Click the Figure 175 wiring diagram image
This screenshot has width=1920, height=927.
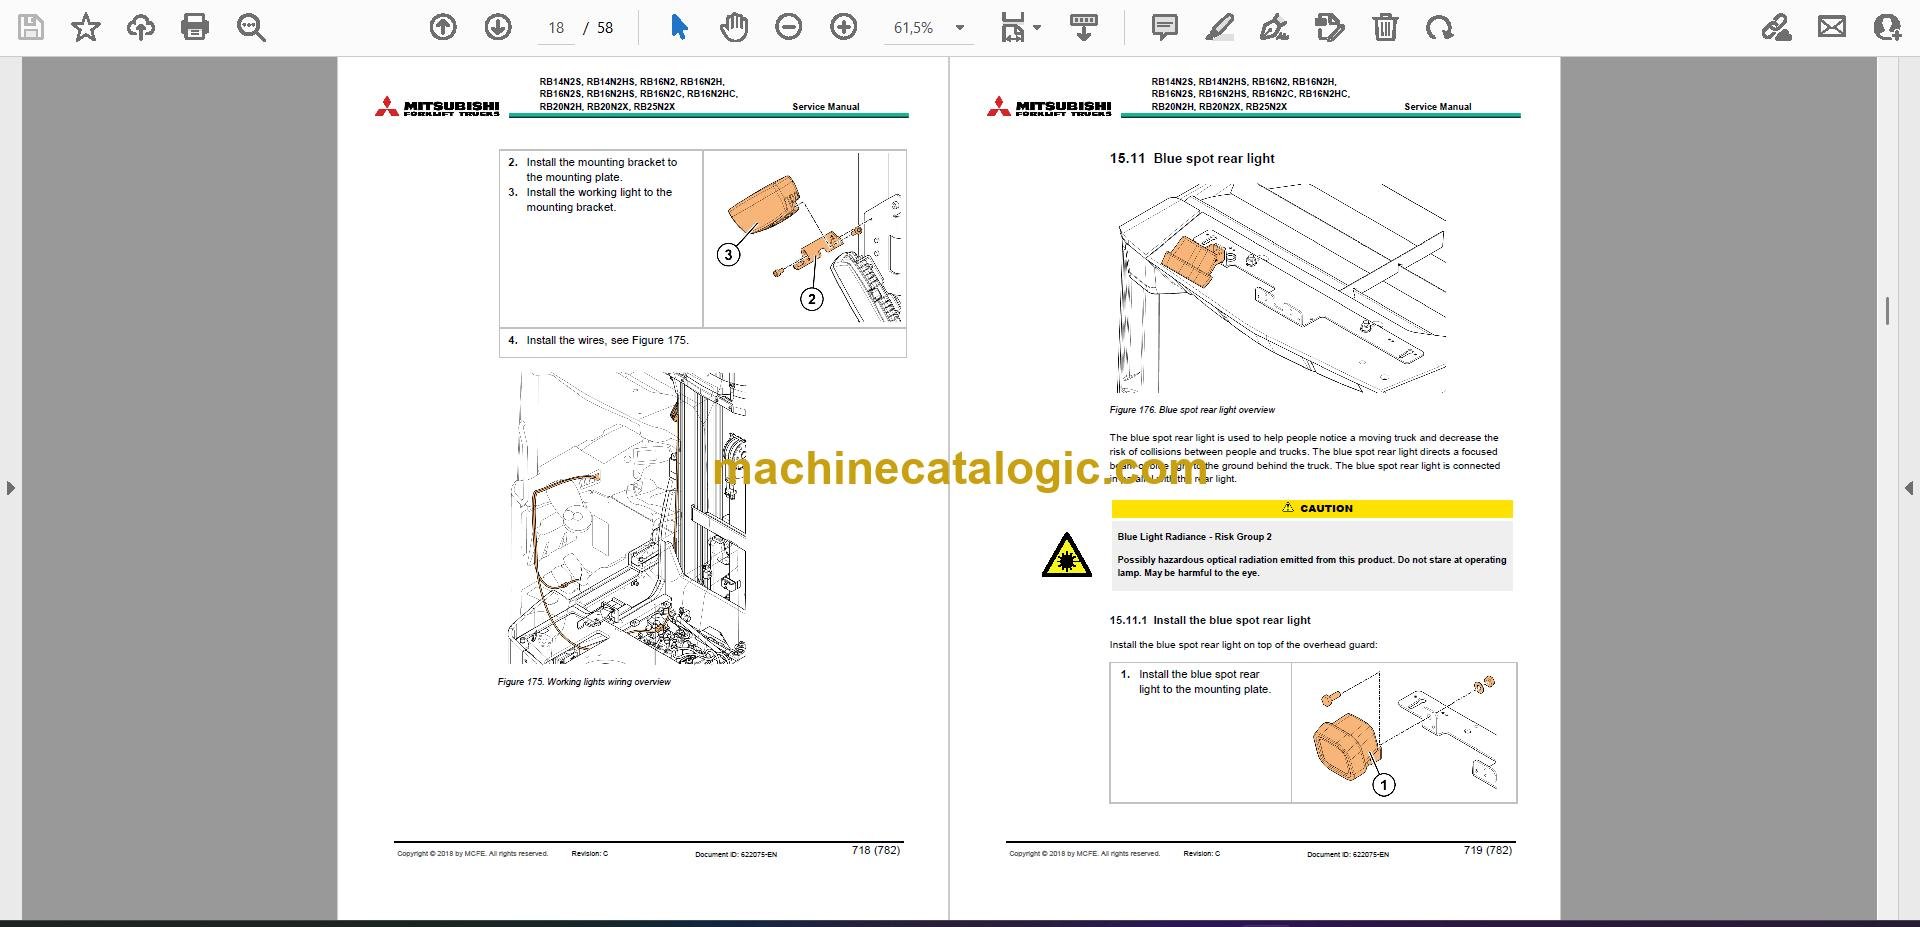click(x=628, y=518)
